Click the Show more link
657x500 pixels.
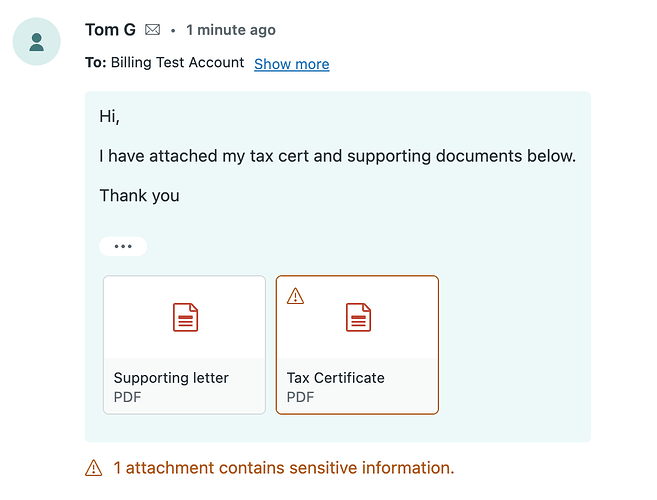point(291,64)
